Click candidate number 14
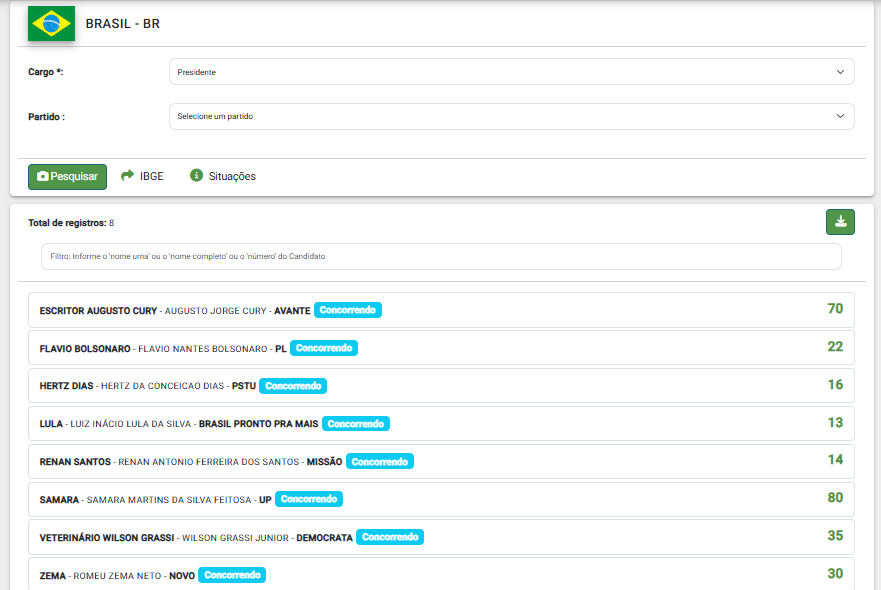 pos(835,460)
